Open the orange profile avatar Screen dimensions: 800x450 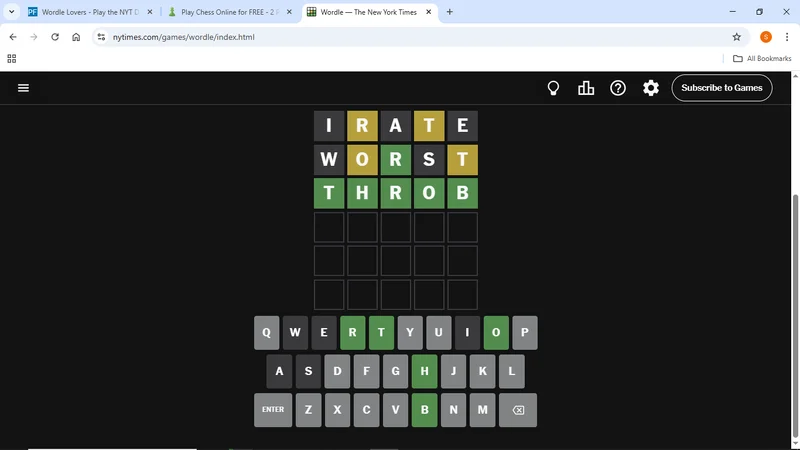tap(766, 37)
